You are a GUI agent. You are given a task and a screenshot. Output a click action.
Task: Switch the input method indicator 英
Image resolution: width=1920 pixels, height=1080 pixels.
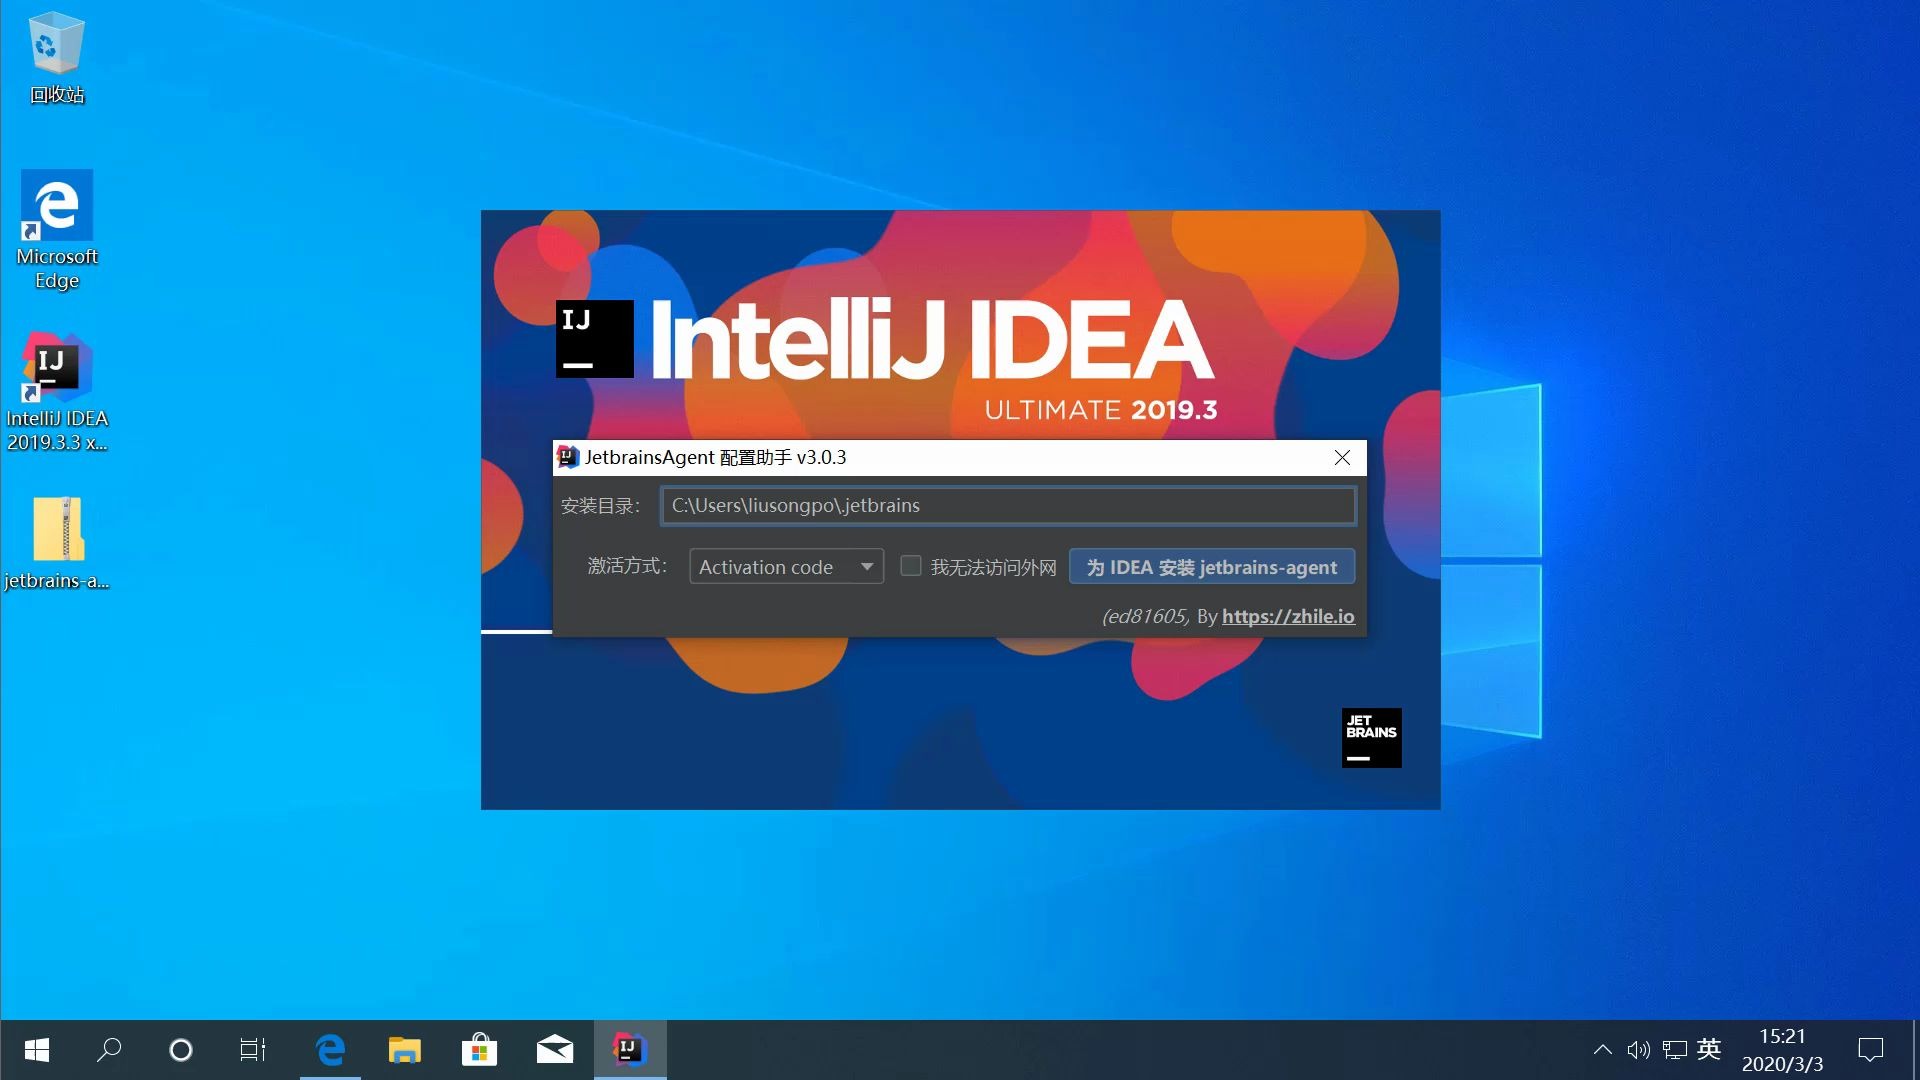coord(1709,1049)
